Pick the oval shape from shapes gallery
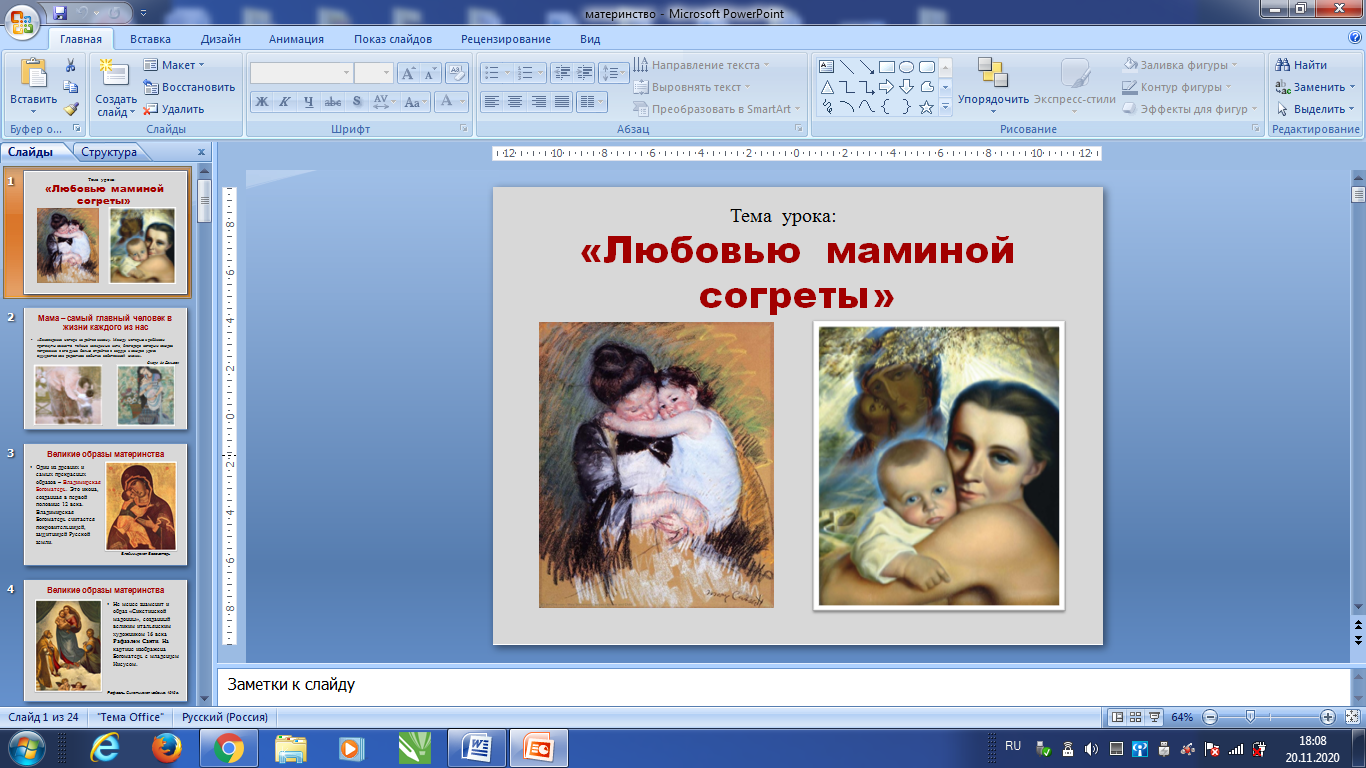This screenshot has height=768, width=1366. pyautogui.click(x=906, y=67)
